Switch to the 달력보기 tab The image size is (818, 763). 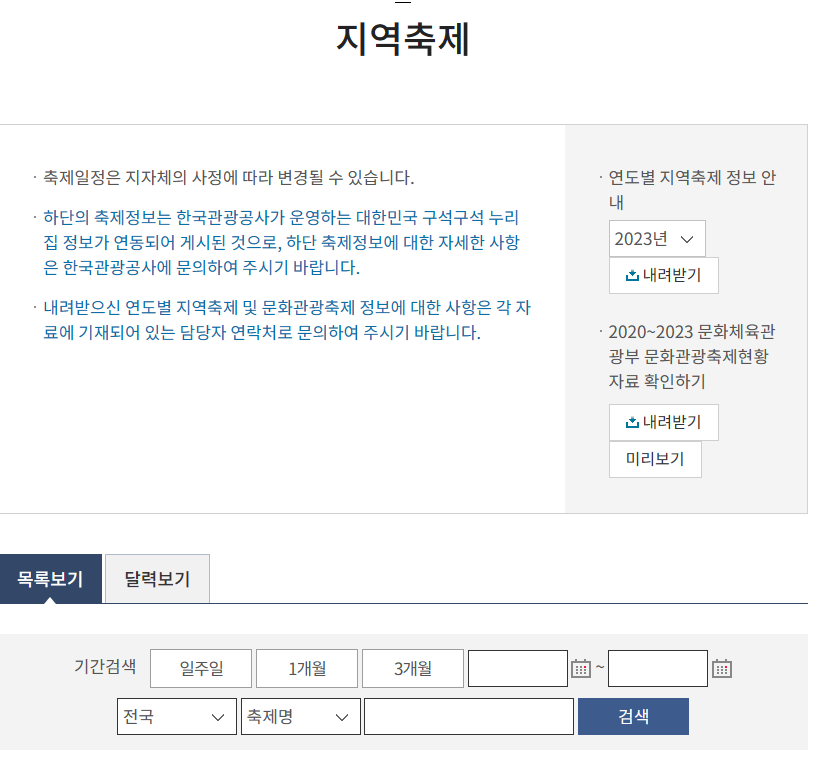click(x=157, y=579)
